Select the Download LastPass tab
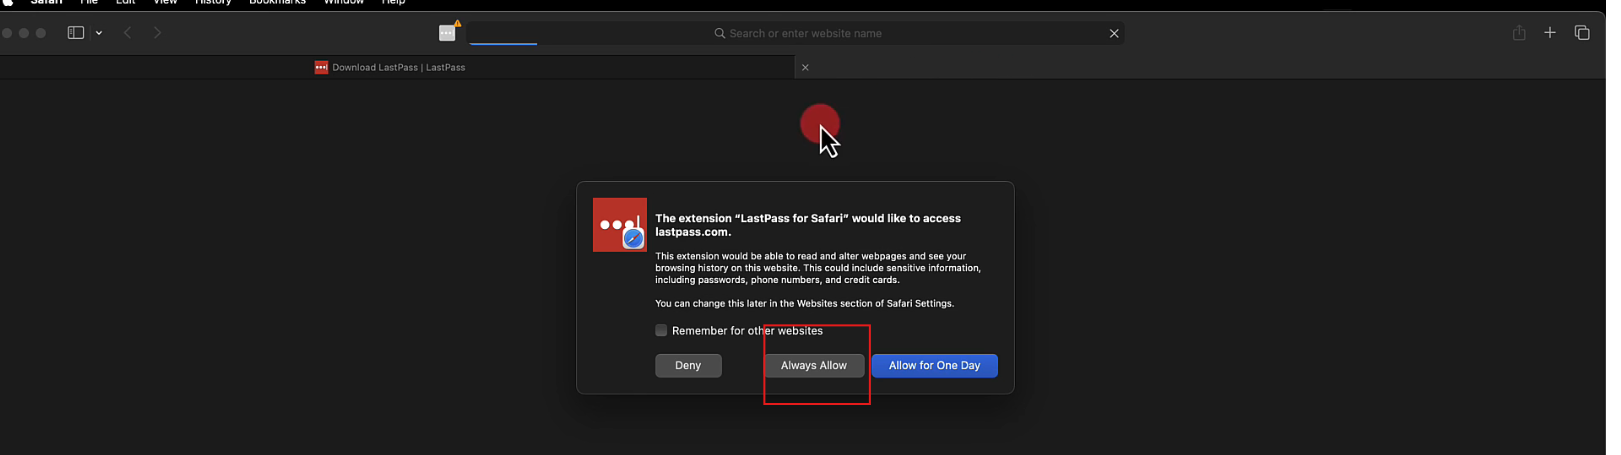Image resolution: width=1621 pixels, height=455 pixels. pos(398,67)
